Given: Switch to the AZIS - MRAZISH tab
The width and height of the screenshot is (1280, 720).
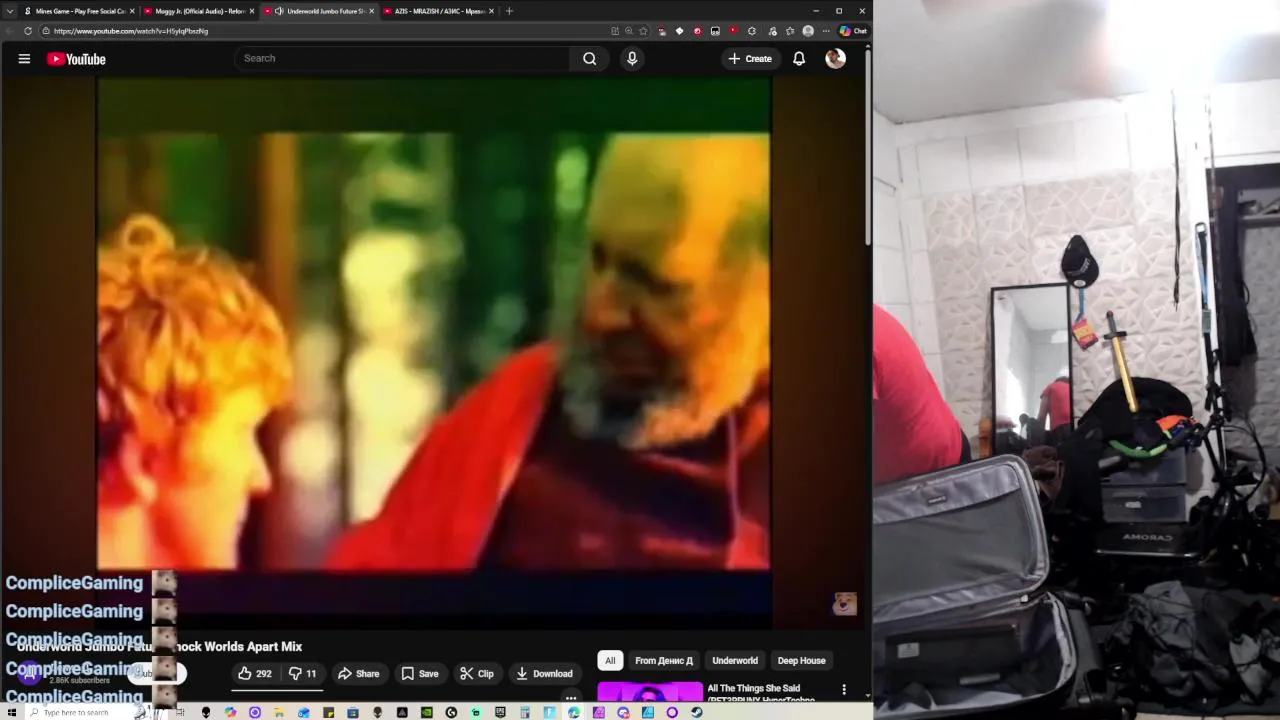Looking at the screenshot, I should [x=436, y=11].
